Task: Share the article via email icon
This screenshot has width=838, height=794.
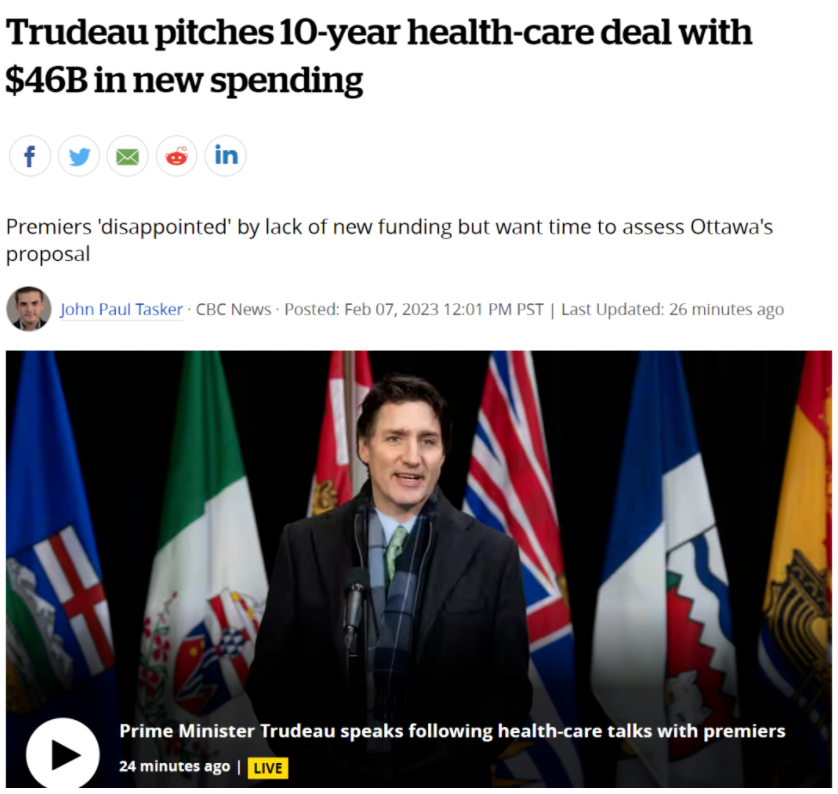Action: pyautogui.click(x=127, y=156)
